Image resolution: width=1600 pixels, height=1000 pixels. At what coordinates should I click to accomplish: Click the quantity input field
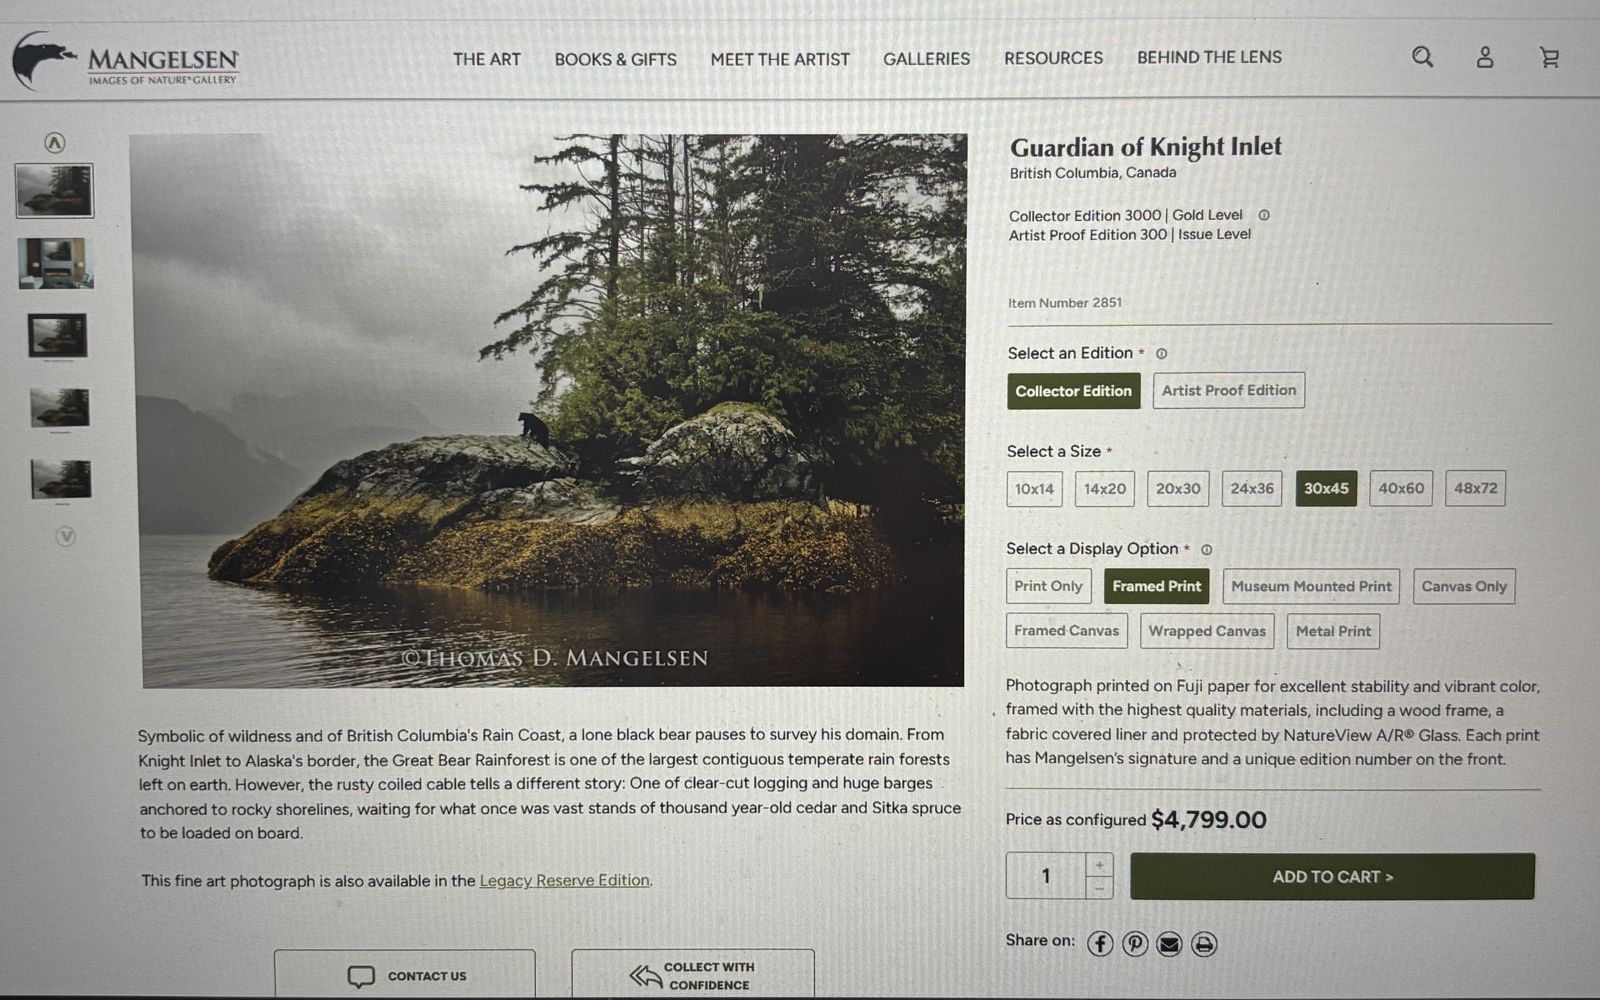click(1046, 877)
